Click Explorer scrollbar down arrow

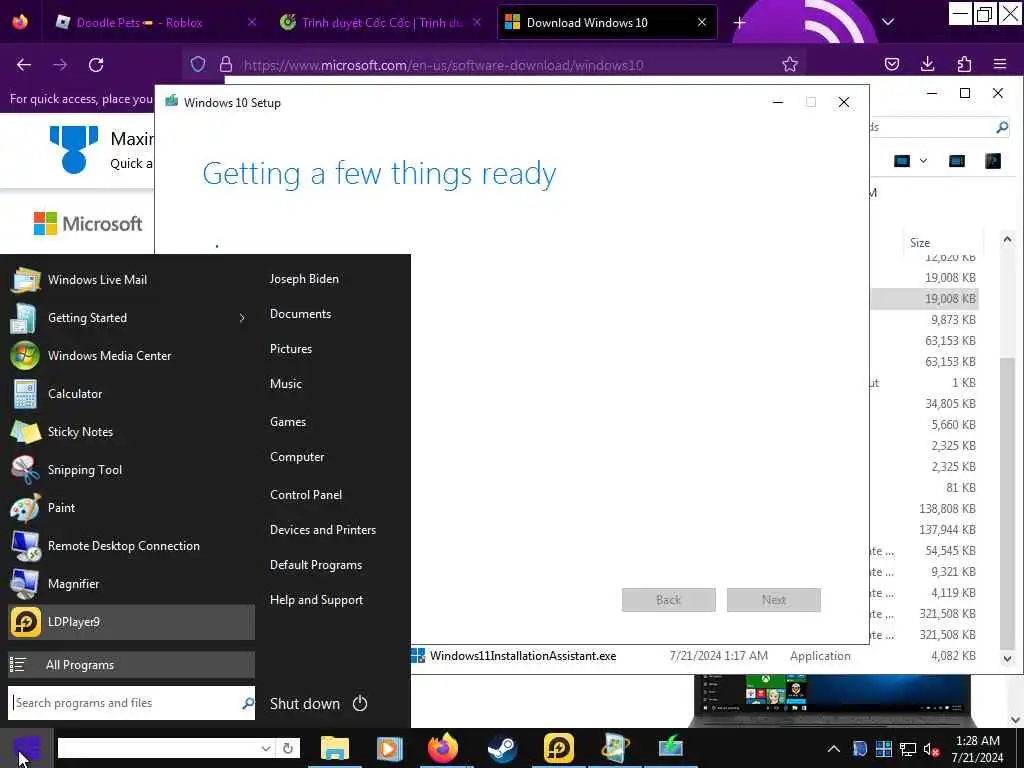(x=1008, y=658)
